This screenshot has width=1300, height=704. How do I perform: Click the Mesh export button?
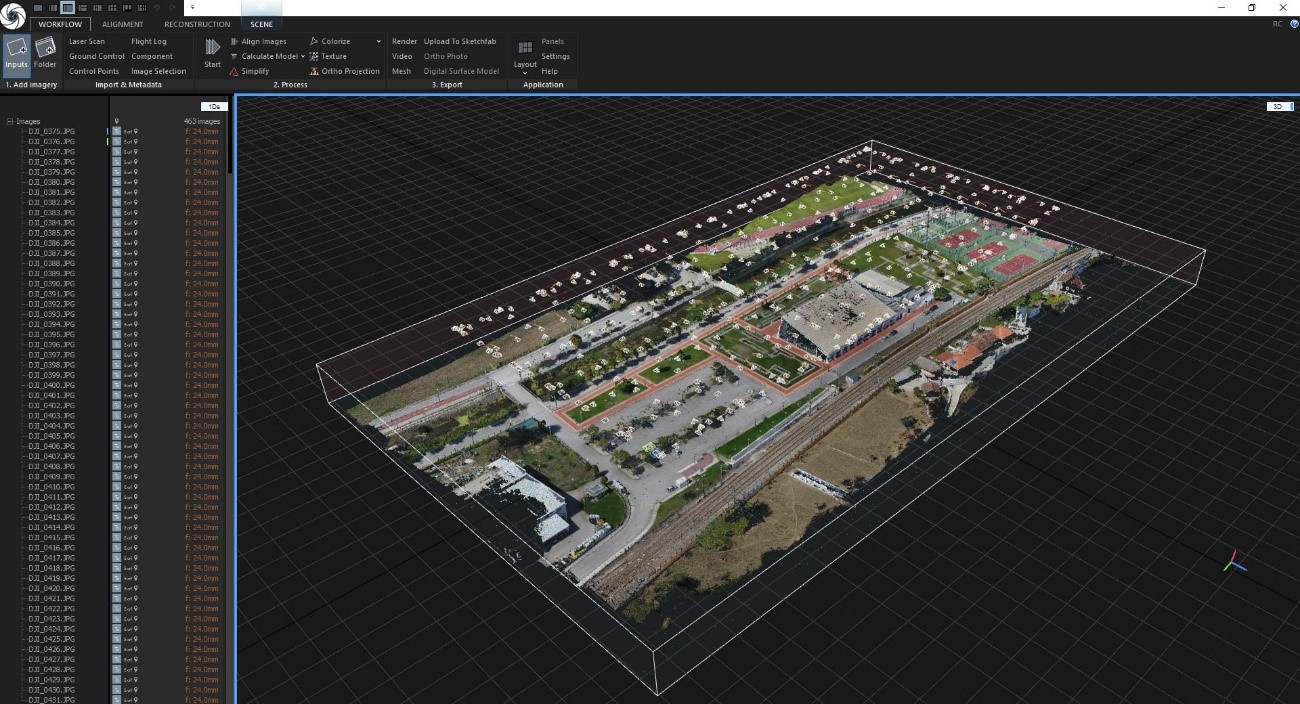pos(401,72)
